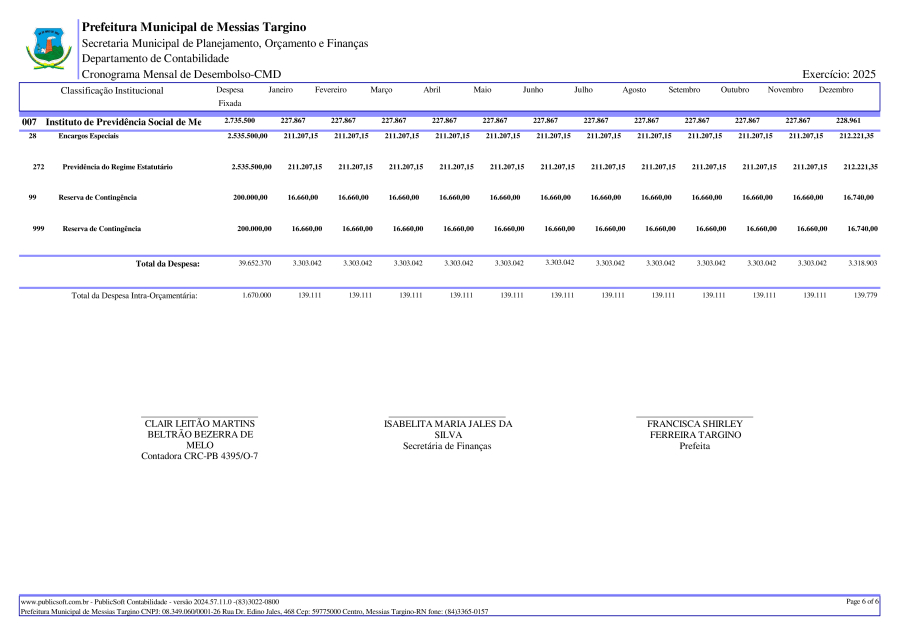The image size is (900, 636).
Task: Select the Janeiro column header
Action: point(281,91)
